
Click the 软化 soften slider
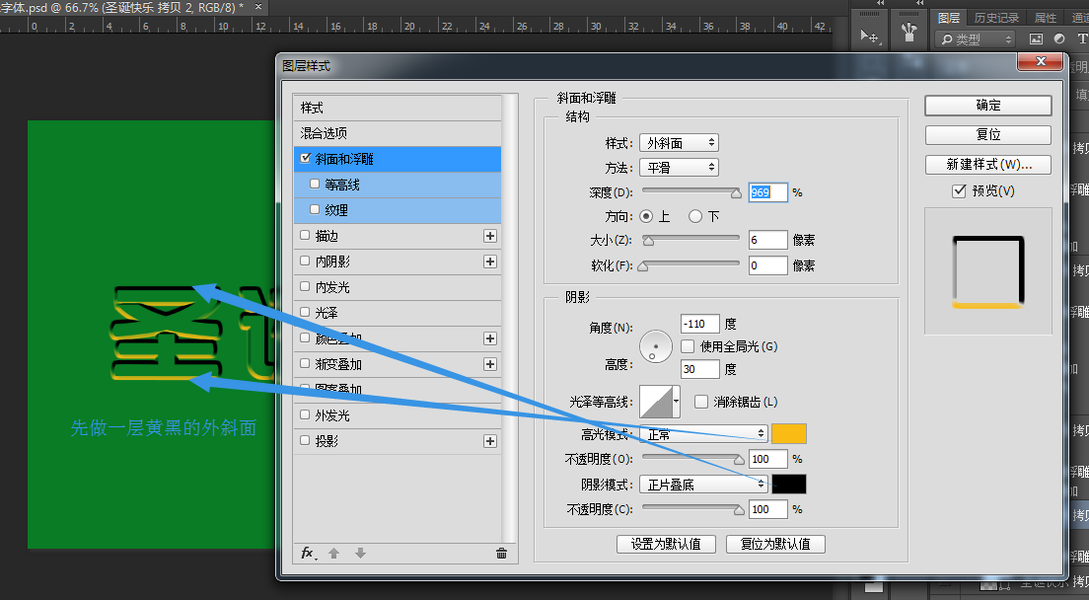691,265
